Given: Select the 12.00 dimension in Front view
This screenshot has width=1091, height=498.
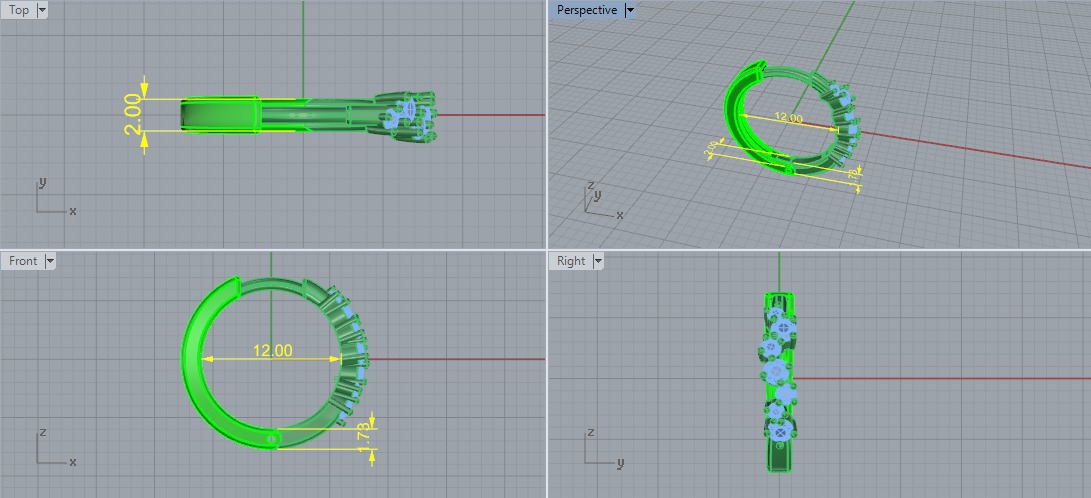Looking at the screenshot, I should [272, 351].
